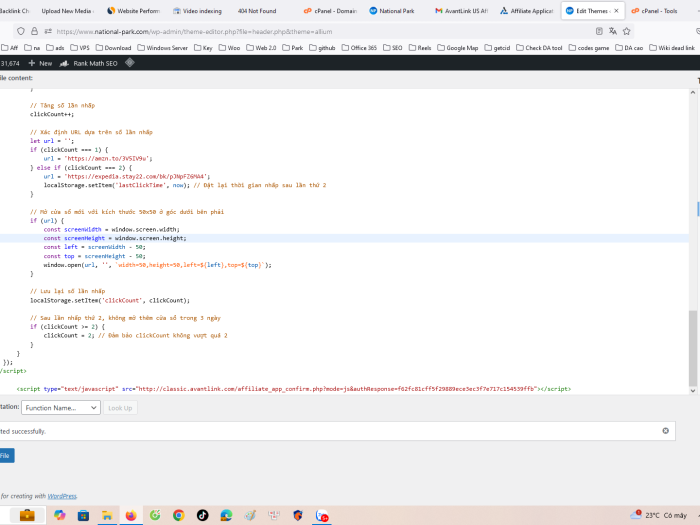Dismiss the file edited successfully notice
The image size is (700, 525).
666,431
